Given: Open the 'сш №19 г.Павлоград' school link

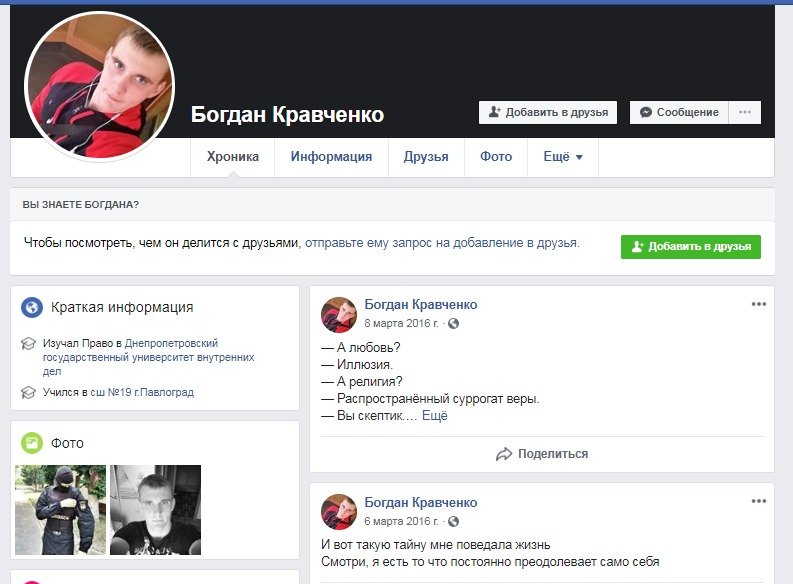Looking at the screenshot, I should (142, 393).
